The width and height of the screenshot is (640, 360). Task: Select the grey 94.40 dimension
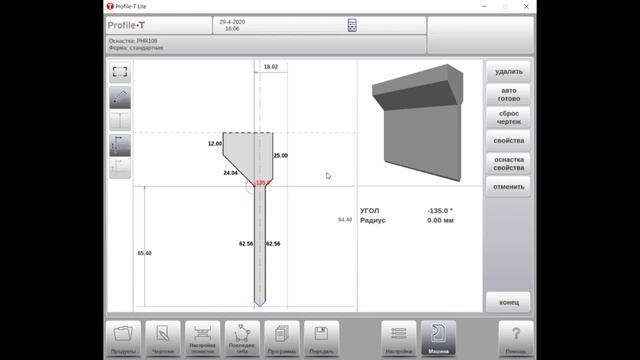pos(345,220)
